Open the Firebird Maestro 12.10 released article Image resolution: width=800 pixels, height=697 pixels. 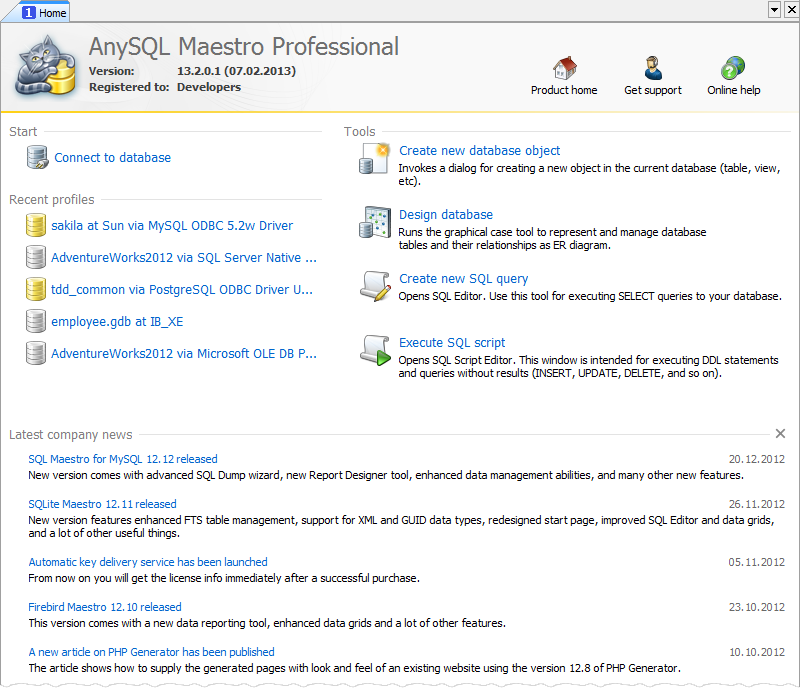click(104, 607)
